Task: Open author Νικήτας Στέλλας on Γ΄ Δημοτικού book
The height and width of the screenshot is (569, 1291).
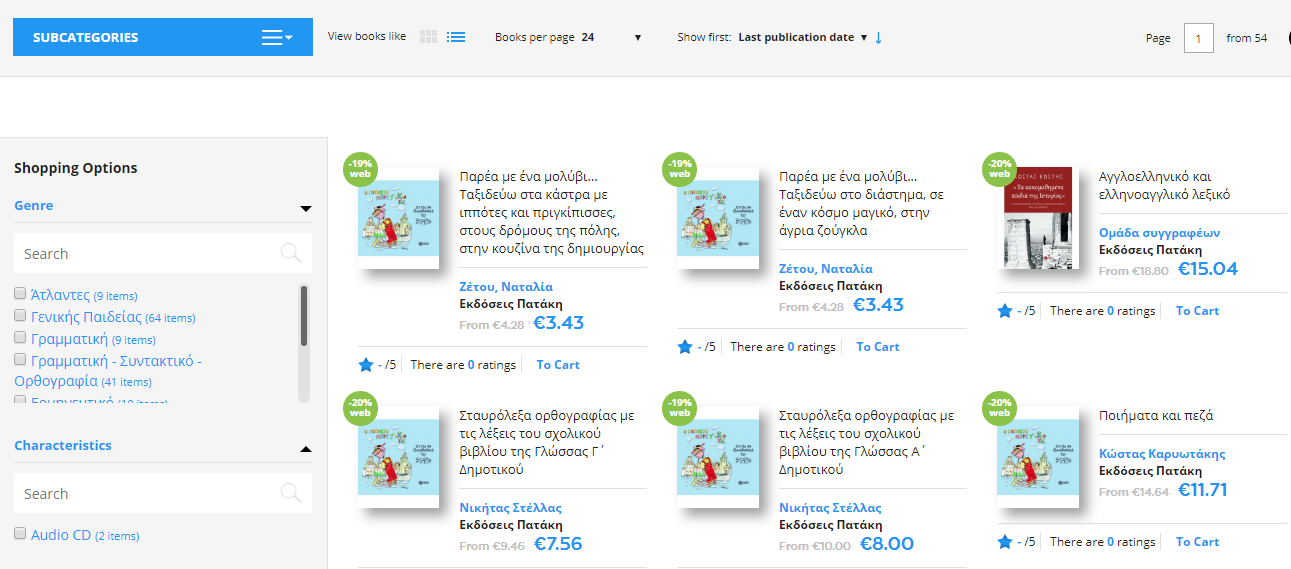Action: (x=510, y=508)
